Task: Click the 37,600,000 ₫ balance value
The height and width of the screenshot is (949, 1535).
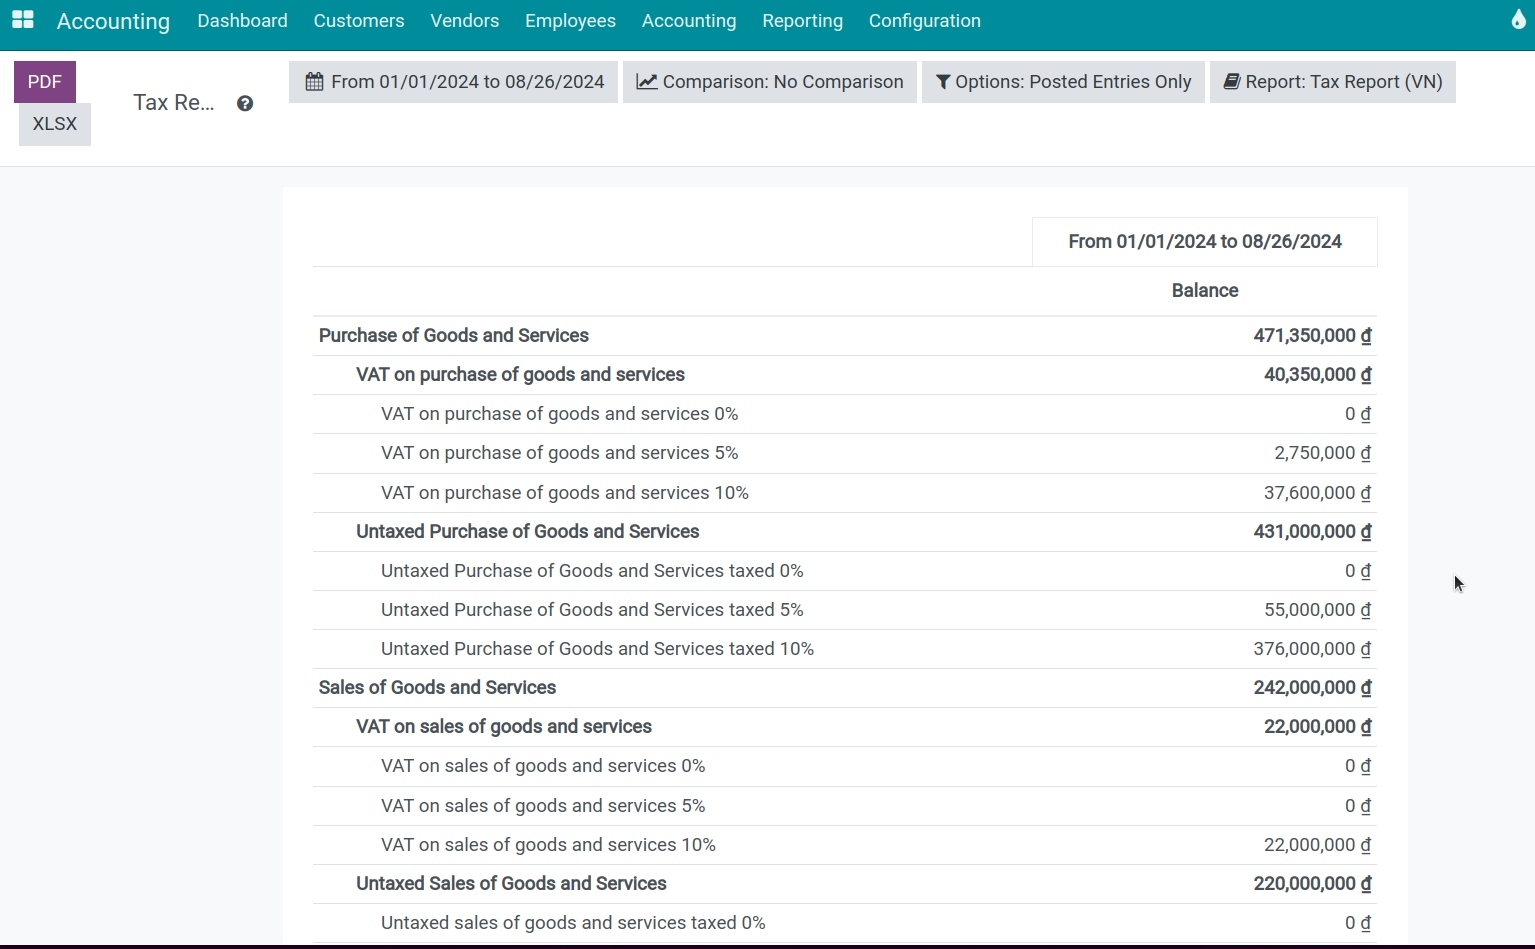Action: [x=1317, y=493]
